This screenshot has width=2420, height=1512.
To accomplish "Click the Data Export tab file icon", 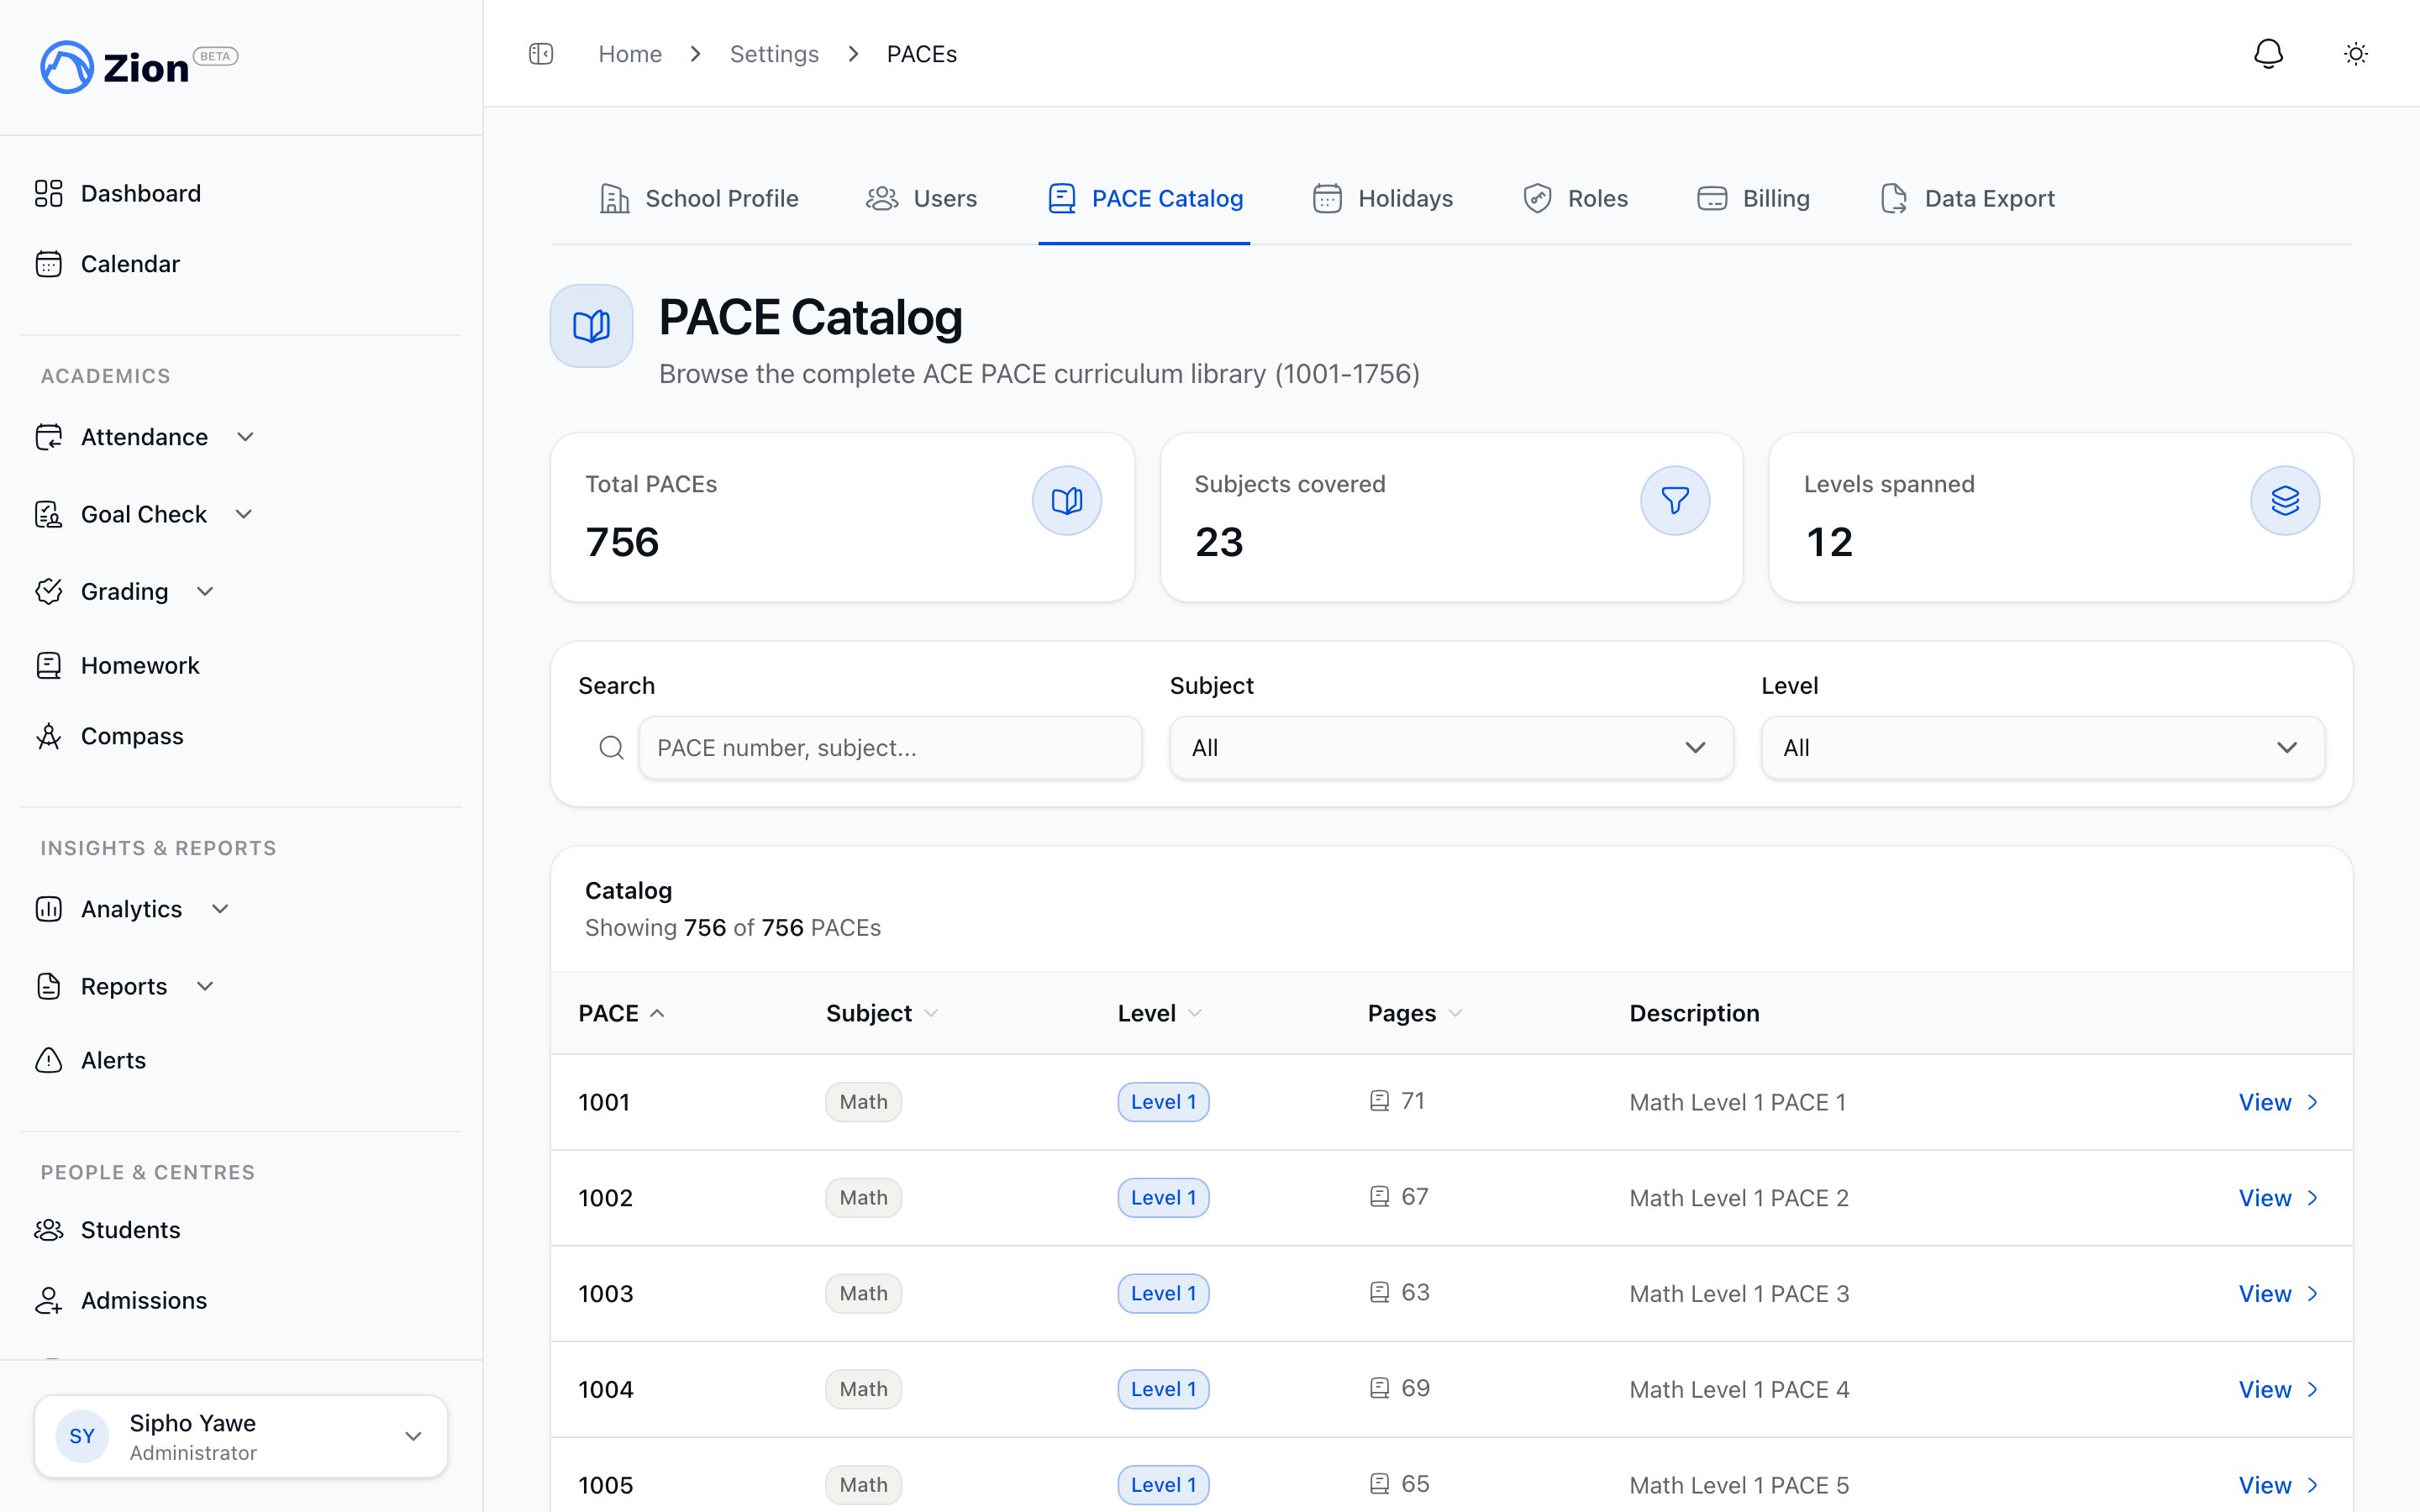I will point(1893,198).
